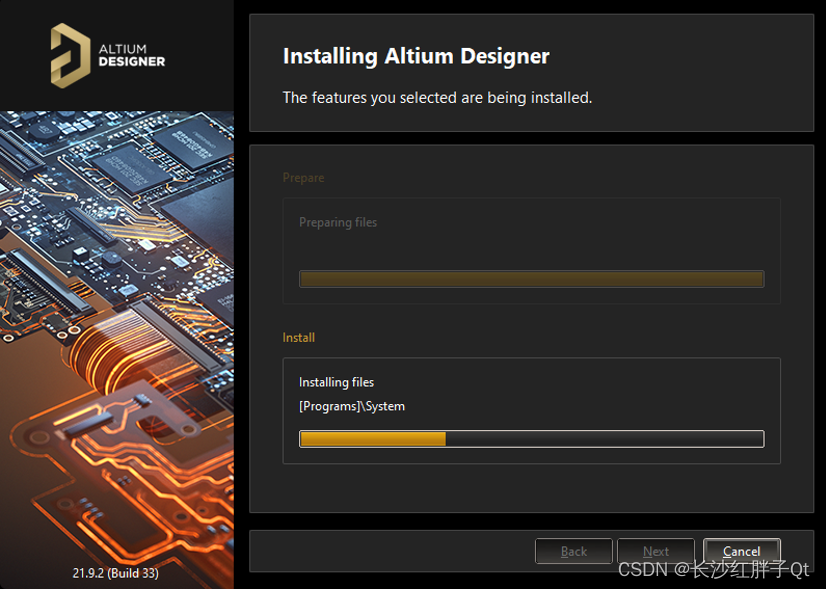Click the Preparing files status text
Screen dimensions: 826x590
pyautogui.click(x=338, y=222)
